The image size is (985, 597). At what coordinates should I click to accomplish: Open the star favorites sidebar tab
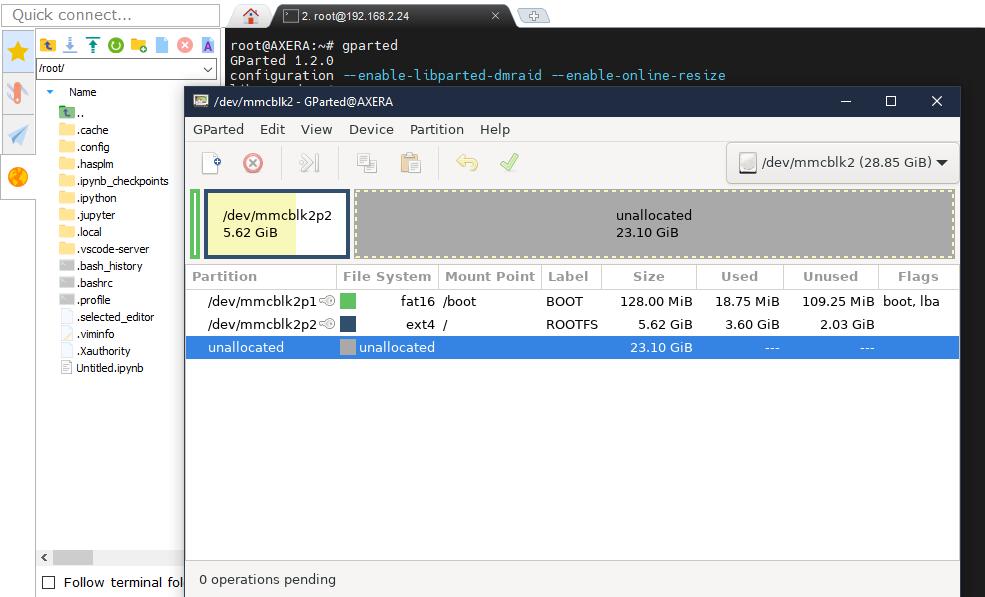point(18,52)
